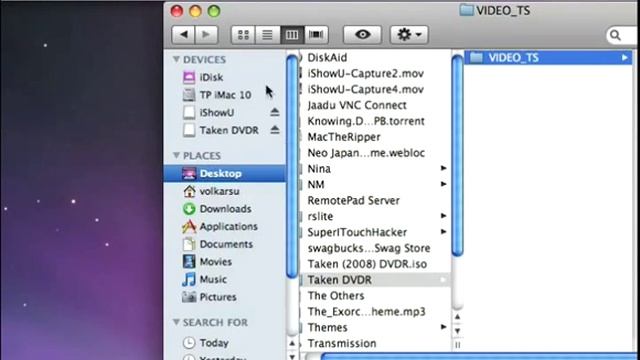Eject the Taken DVDR volume
Screen dimensions: 640x360
(x=275, y=130)
